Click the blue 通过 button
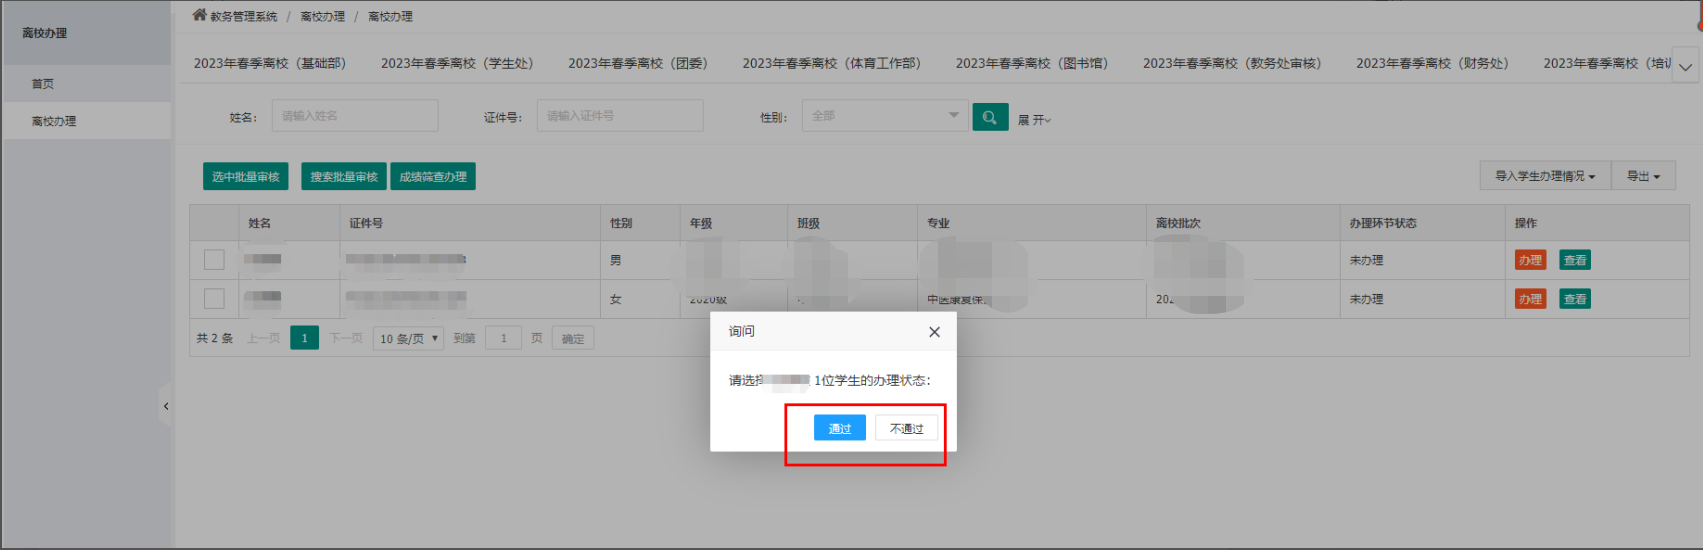The height and width of the screenshot is (550, 1703). [839, 428]
